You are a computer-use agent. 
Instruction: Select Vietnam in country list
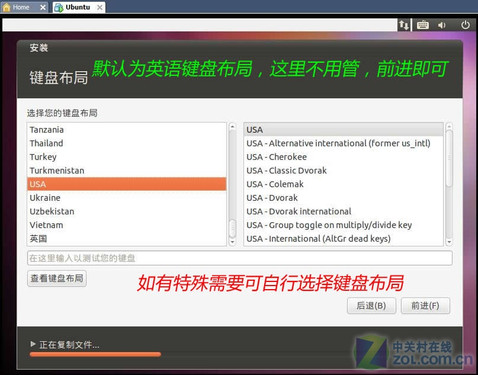(x=127, y=225)
